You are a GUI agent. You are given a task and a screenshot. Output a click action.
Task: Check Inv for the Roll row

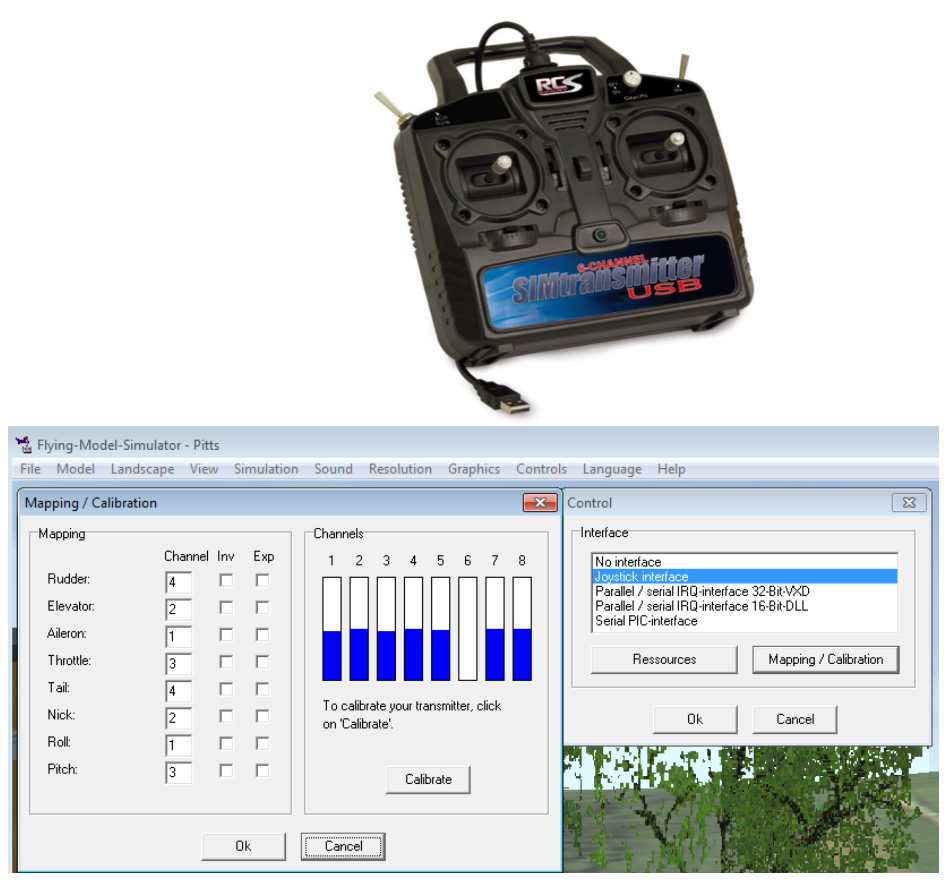pos(226,743)
